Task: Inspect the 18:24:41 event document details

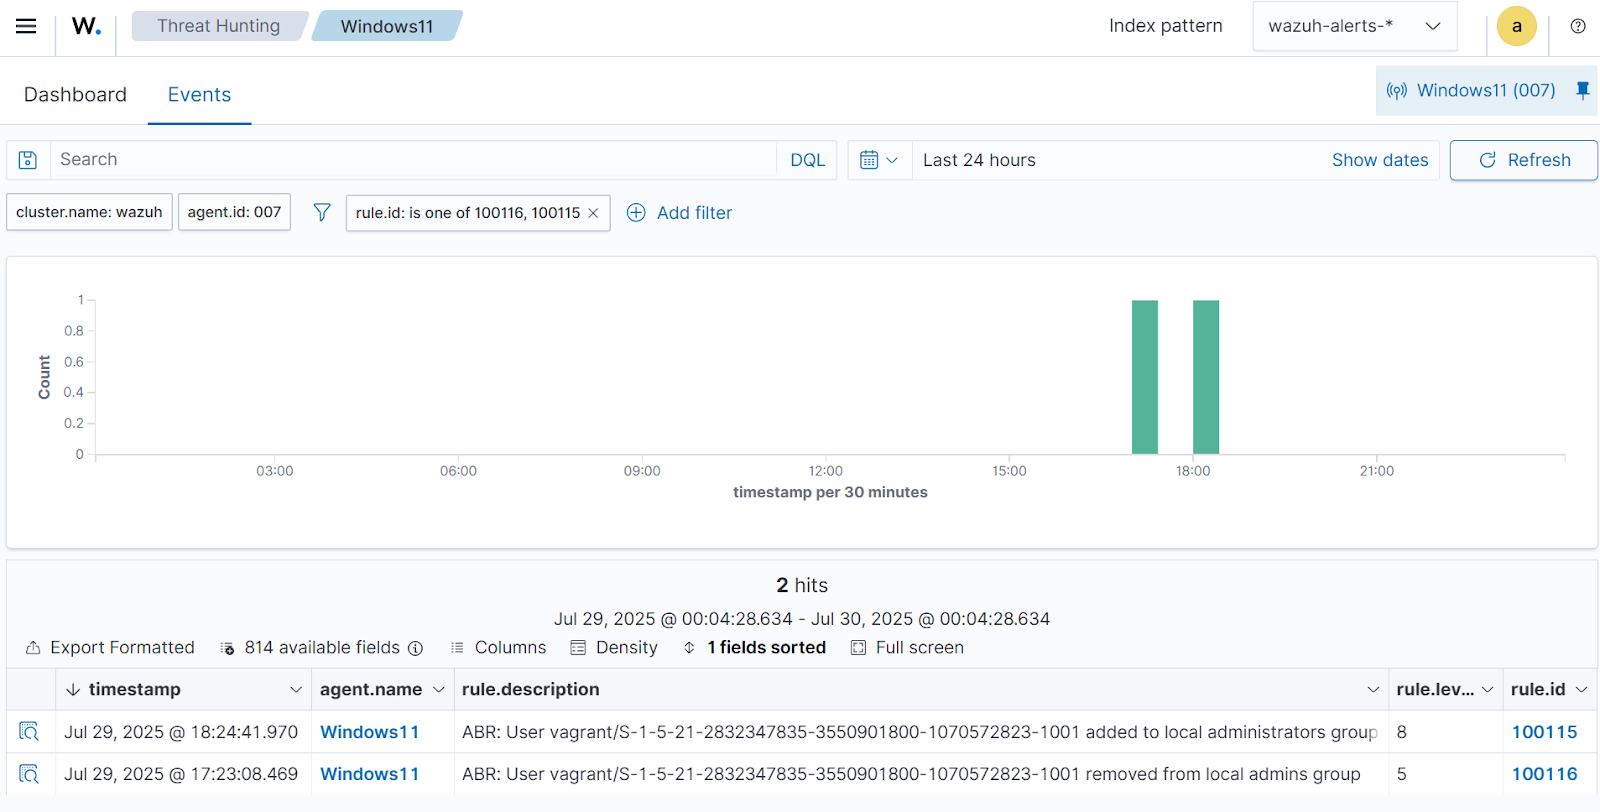Action: (x=29, y=732)
